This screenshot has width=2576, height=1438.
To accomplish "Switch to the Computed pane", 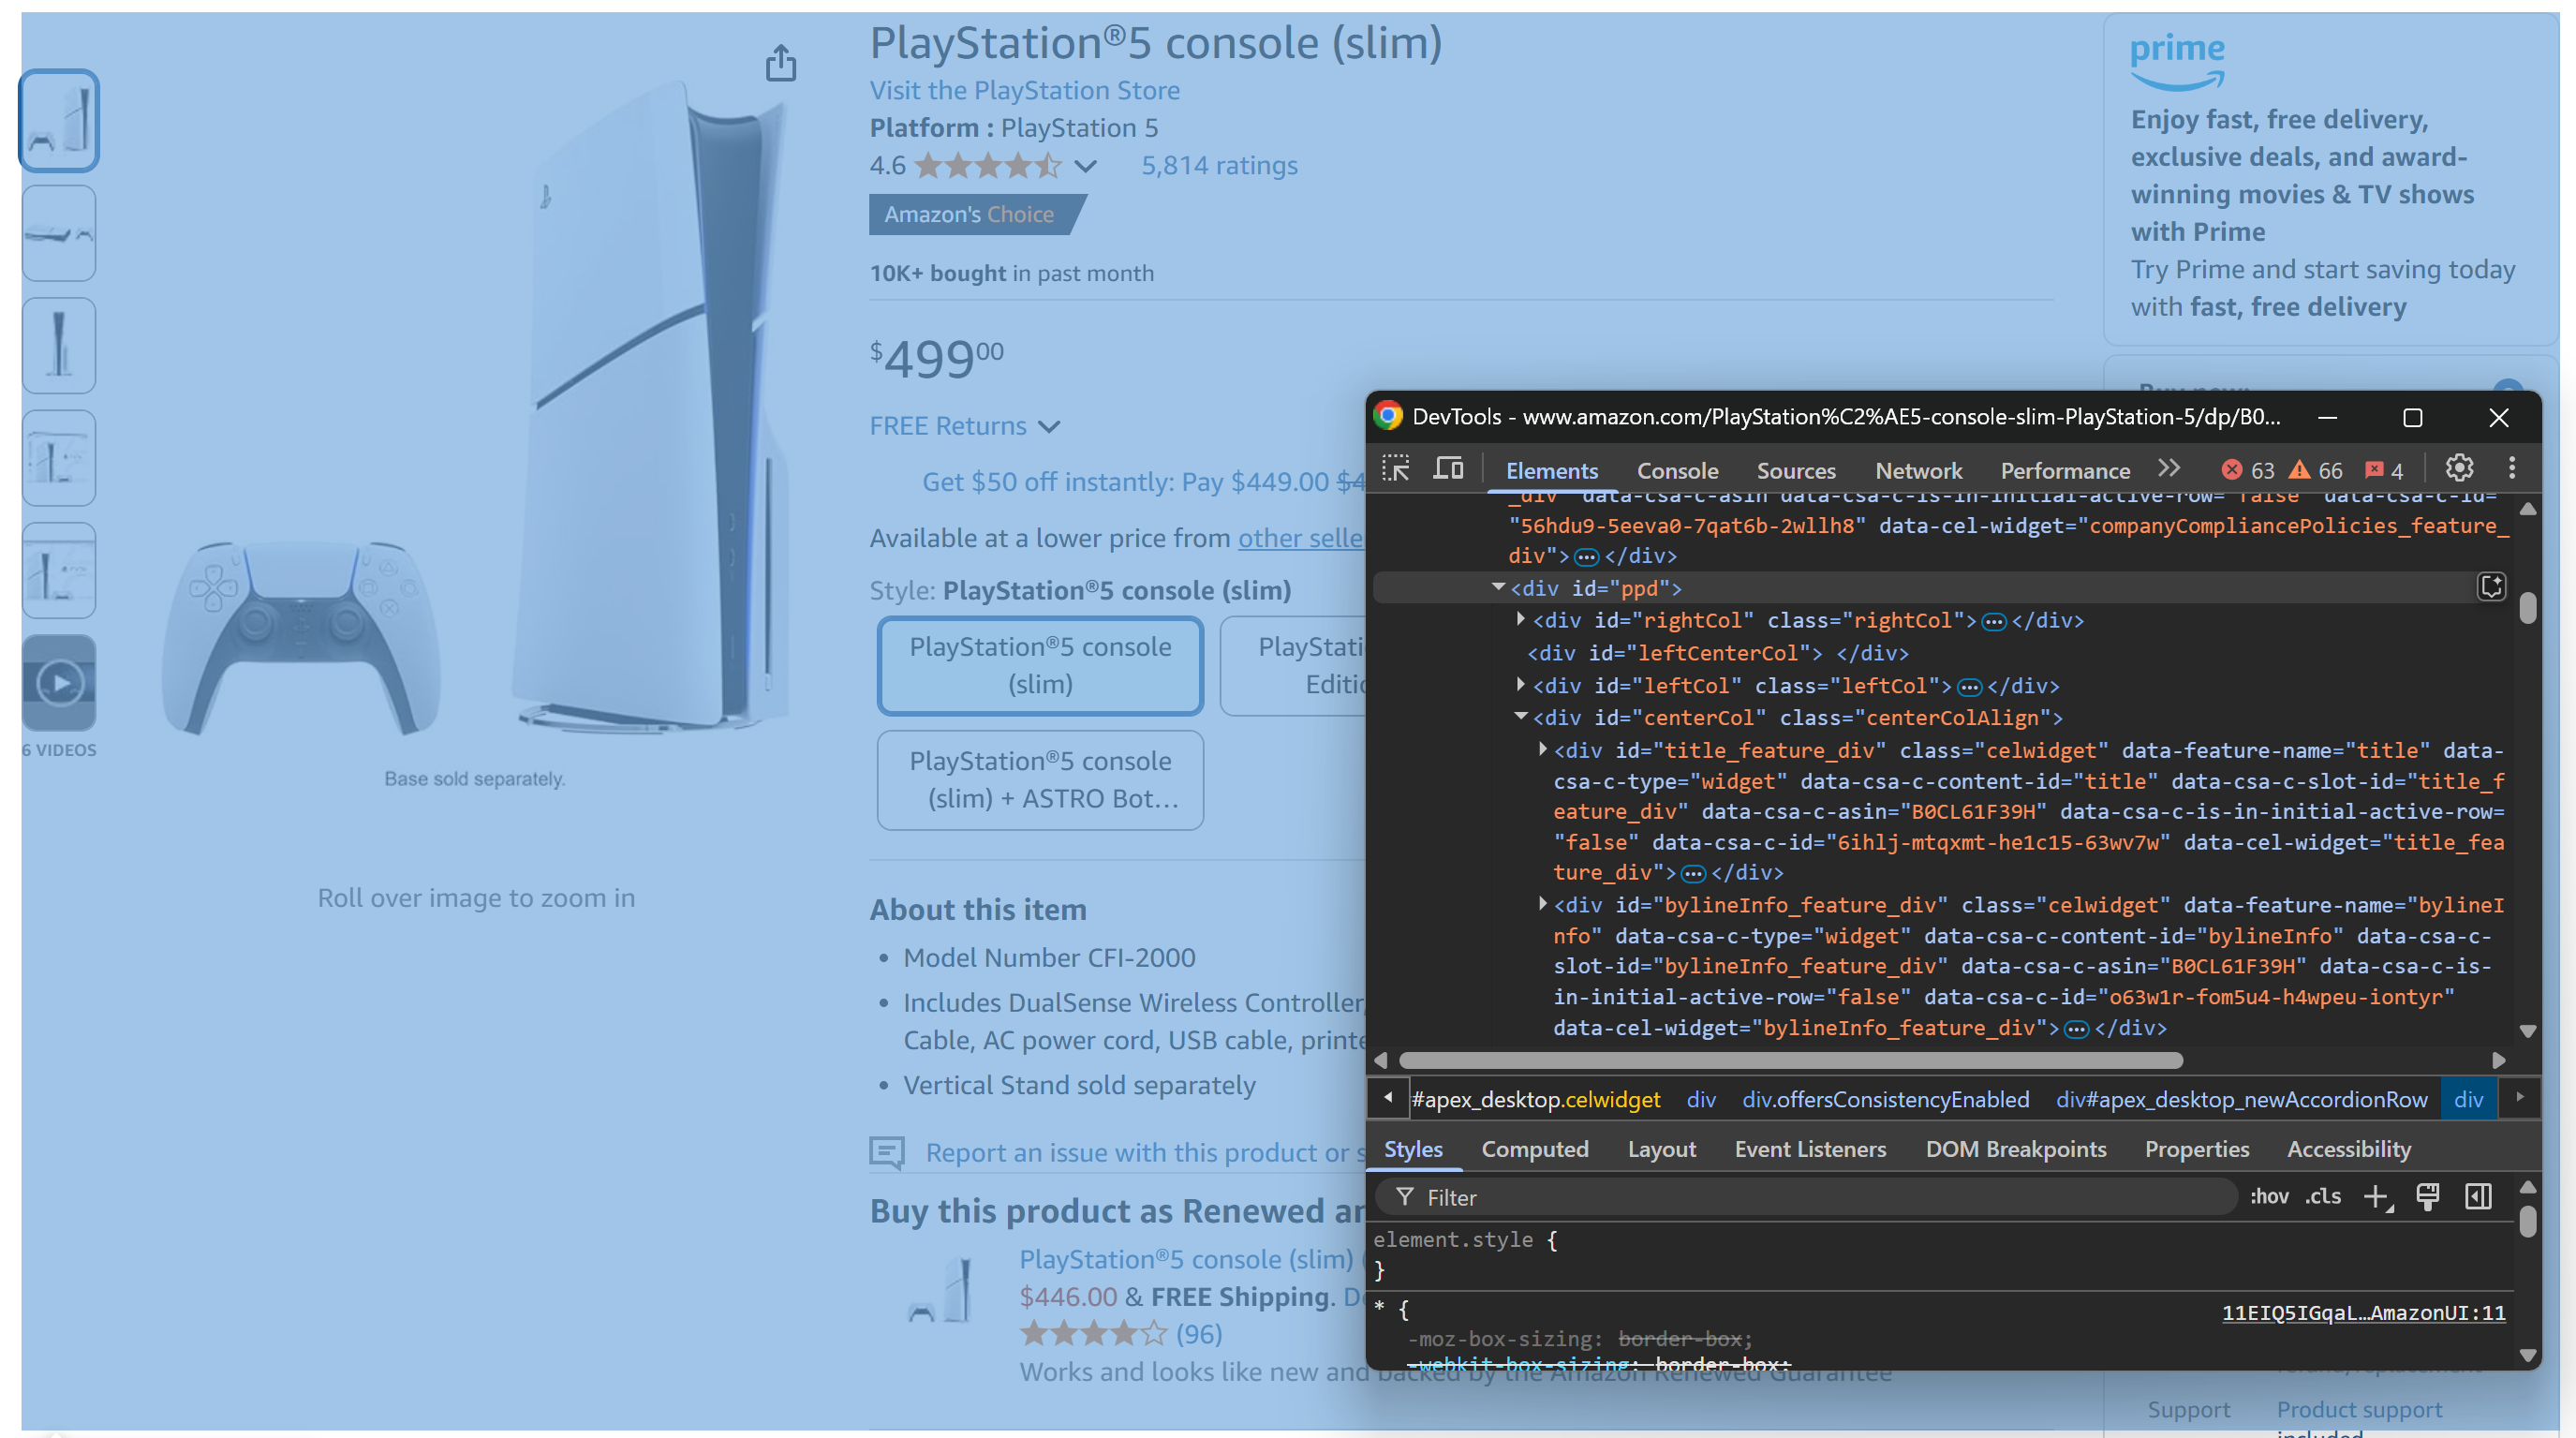I will click(x=1534, y=1149).
